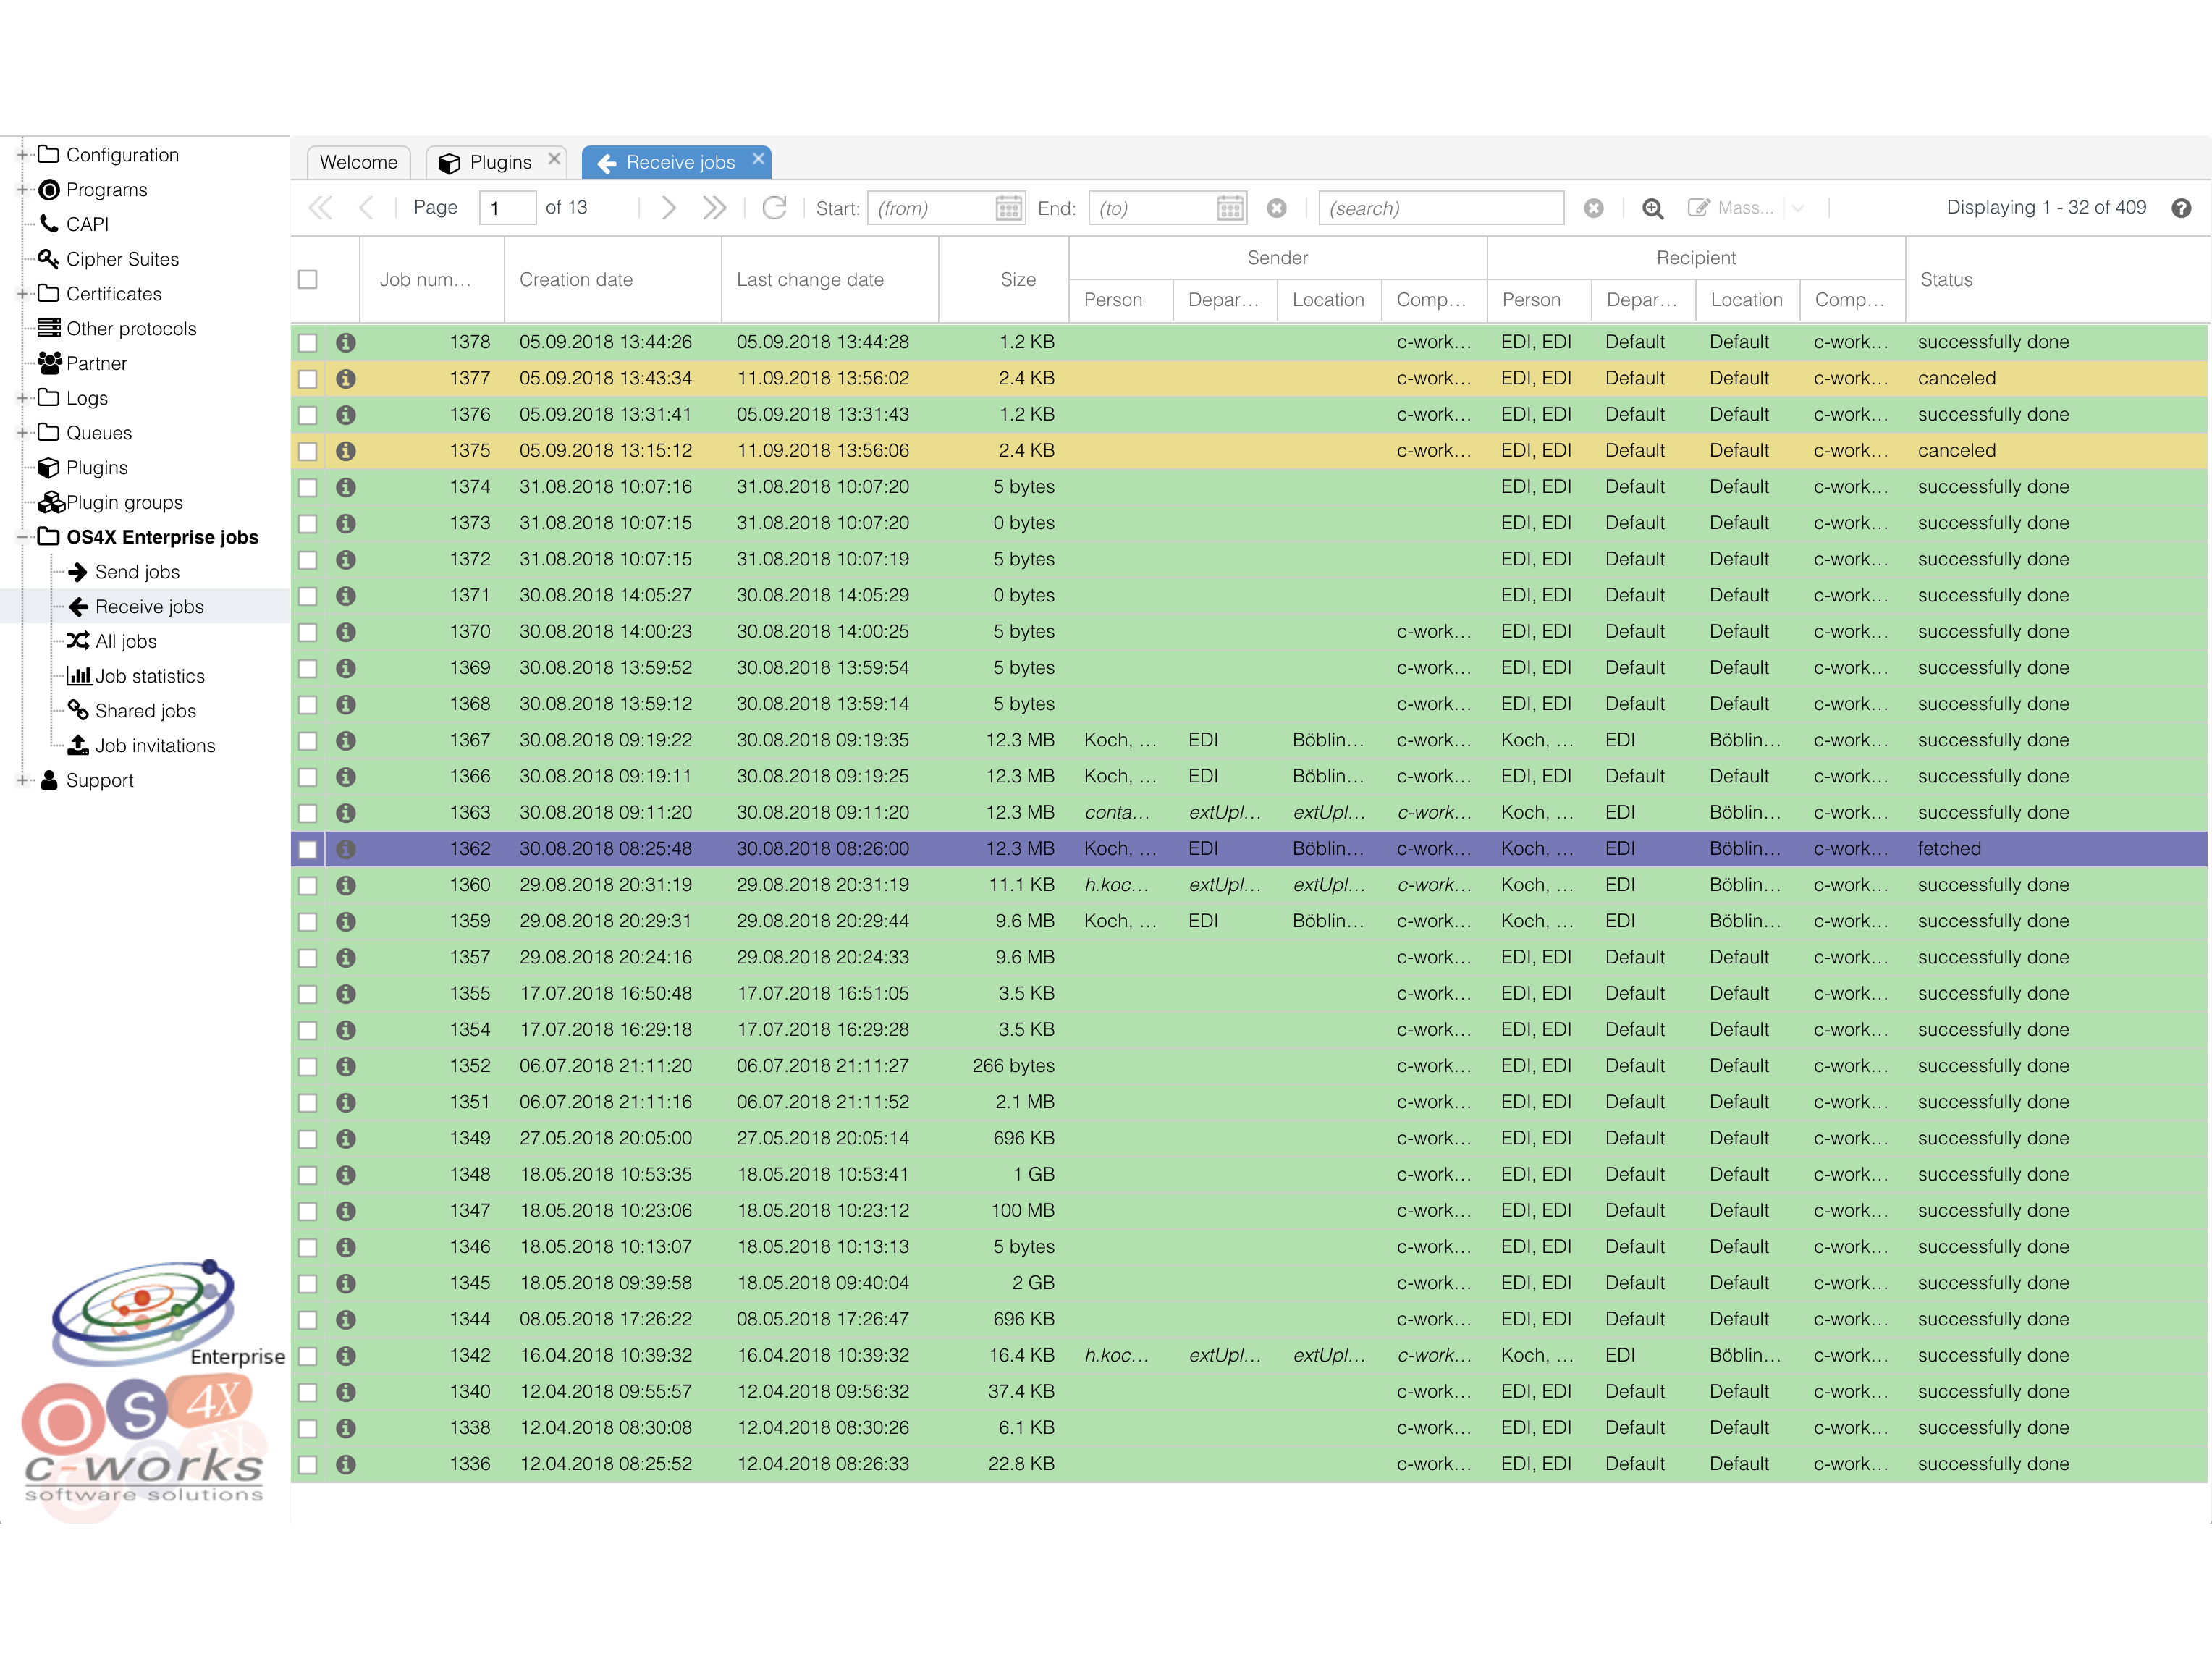Check the box for job 1378
The height and width of the screenshot is (1659, 2212).
point(308,342)
